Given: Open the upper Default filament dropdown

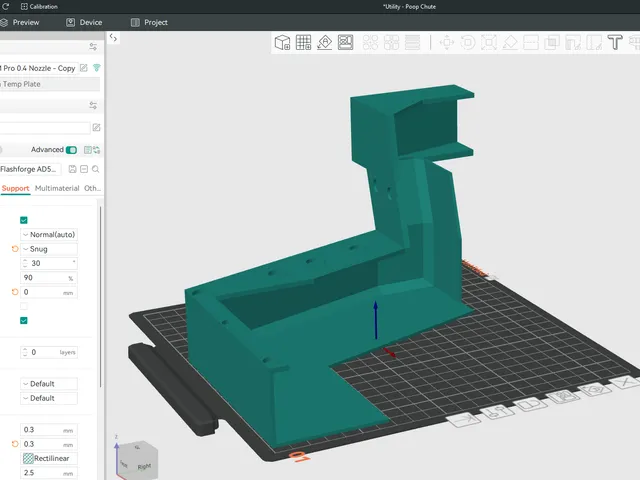Looking at the screenshot, I should (49, 384).
